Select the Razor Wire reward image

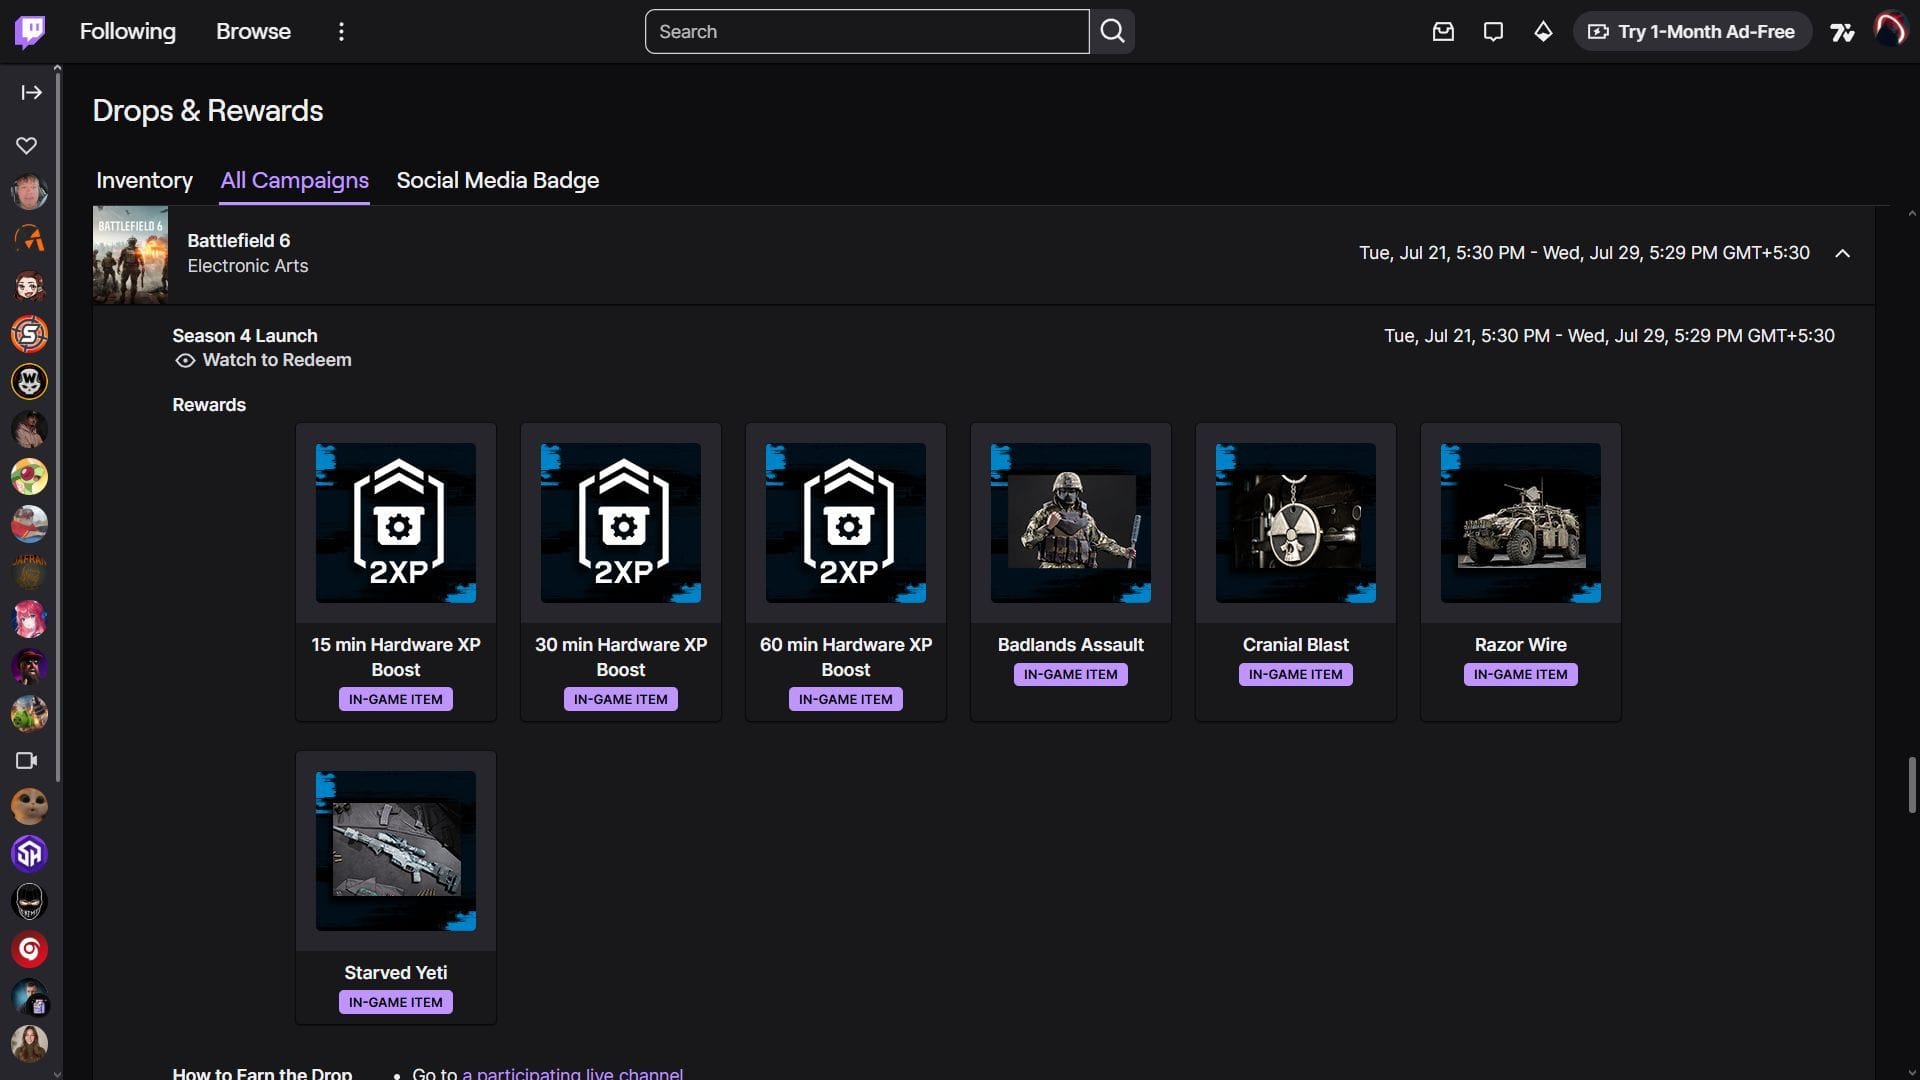(x=1521, y=523)
